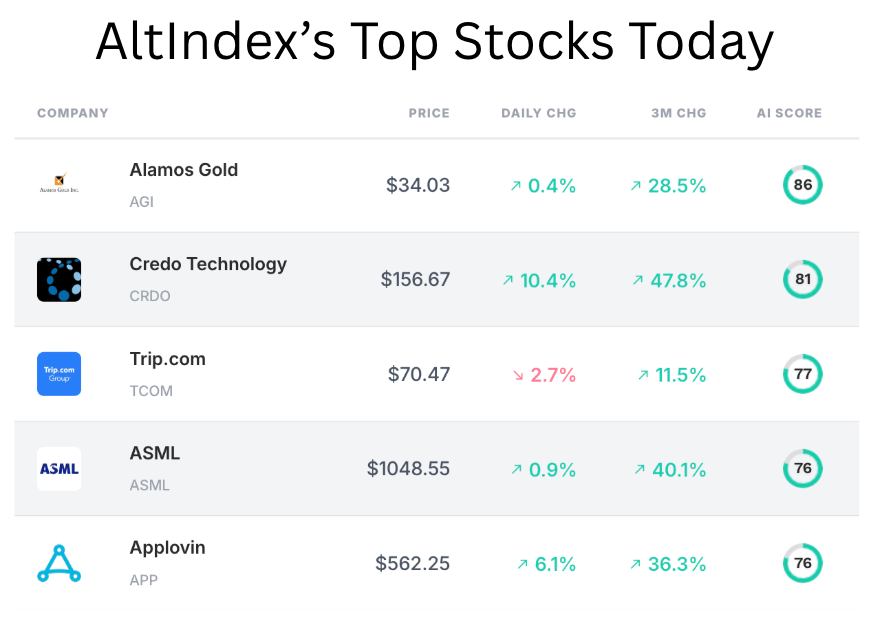Open the Applovin triangle logo
The width and height of the screenshot is (872, 620).
[x=59, y=563]
